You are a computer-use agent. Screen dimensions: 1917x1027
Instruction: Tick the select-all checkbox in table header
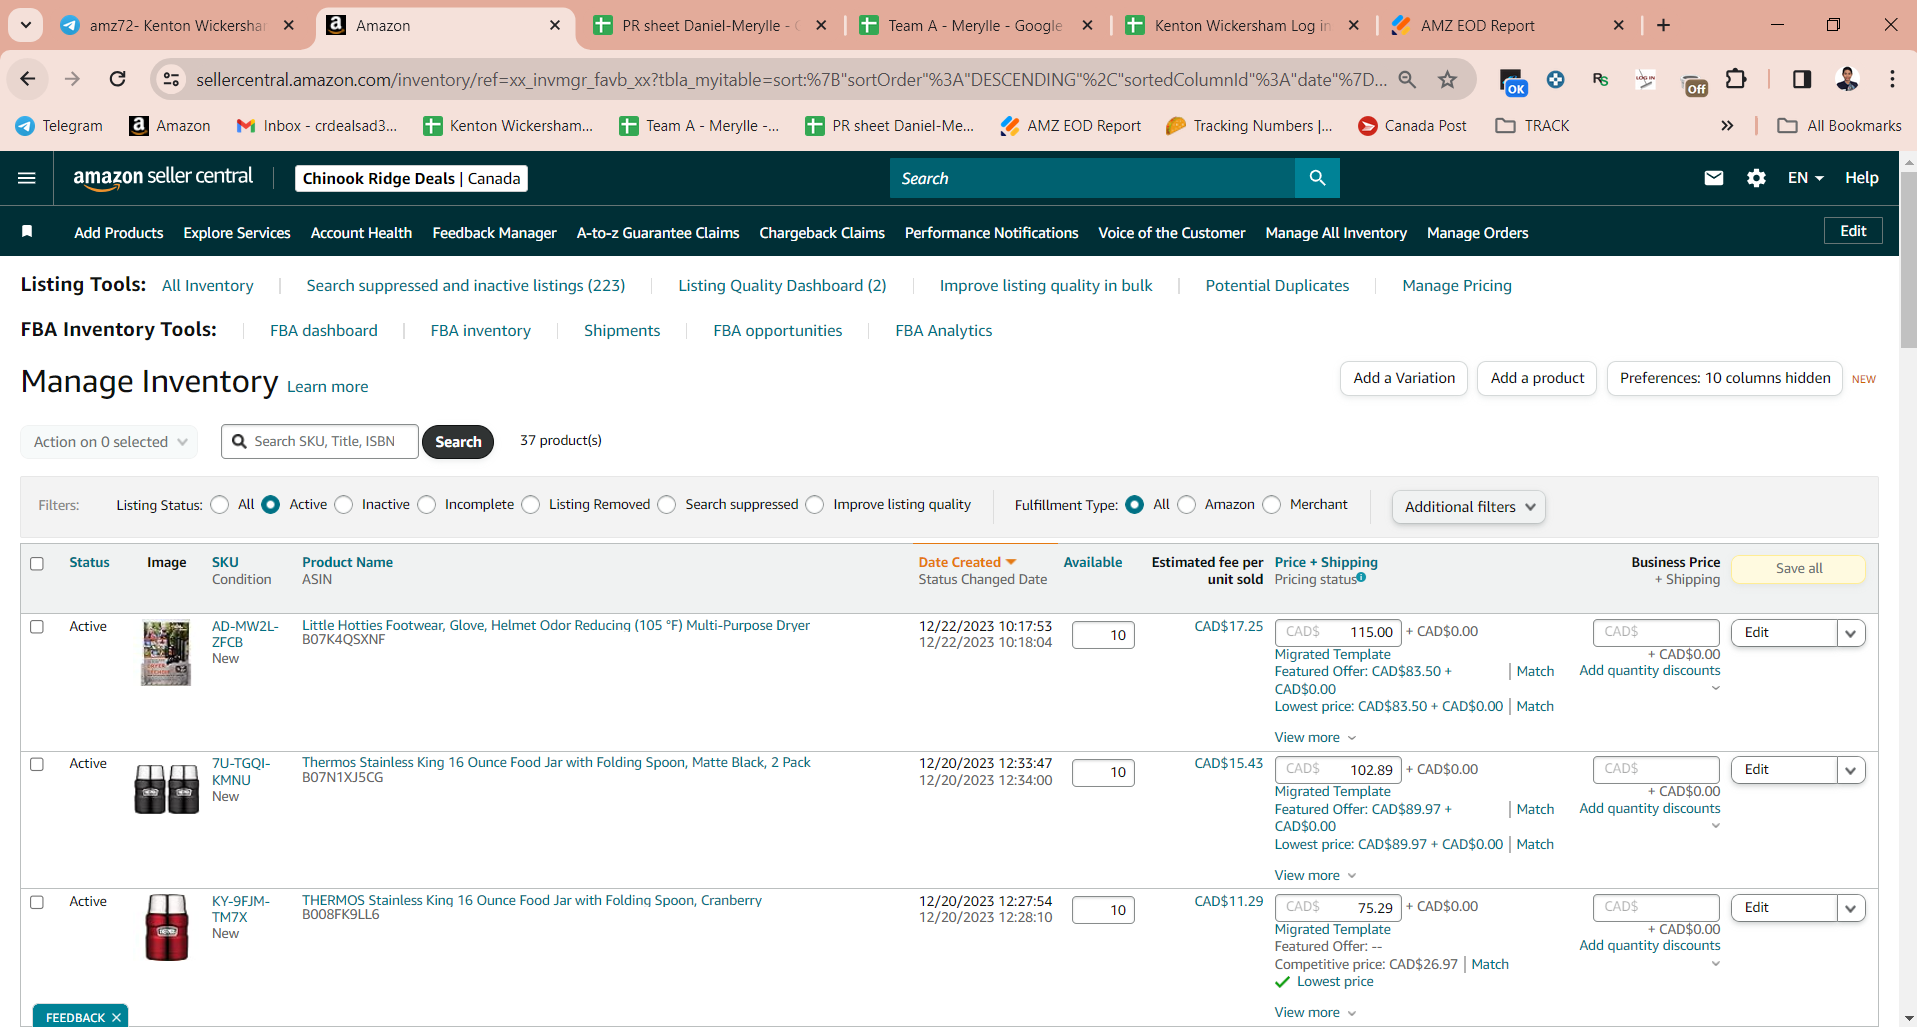37,563
